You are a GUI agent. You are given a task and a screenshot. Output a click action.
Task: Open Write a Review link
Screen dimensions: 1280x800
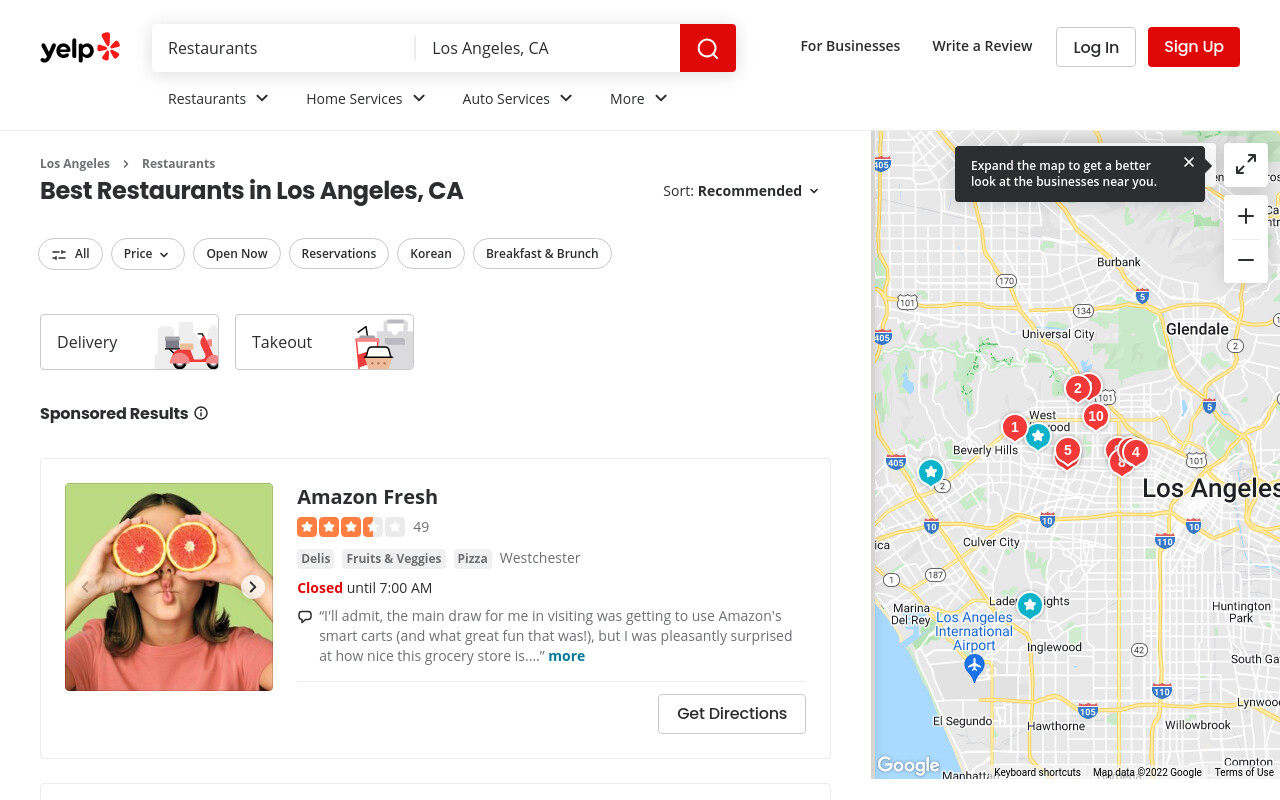[x=982, y=46]
